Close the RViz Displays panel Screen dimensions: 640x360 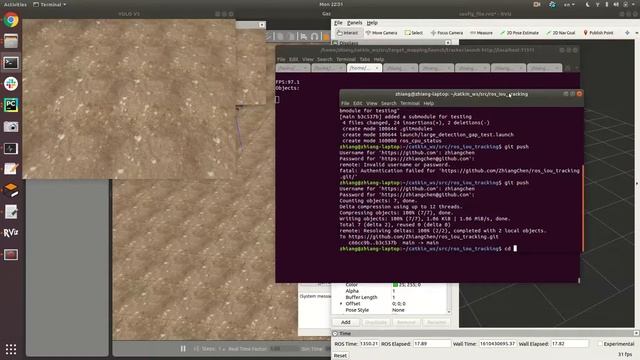point(448,42)
